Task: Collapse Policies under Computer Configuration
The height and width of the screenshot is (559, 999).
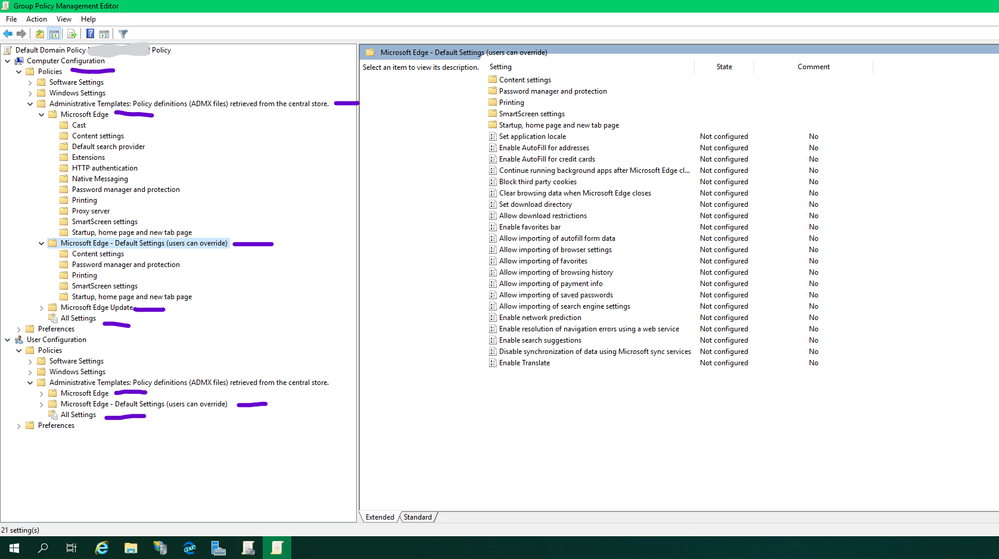Action: click(19, 72)
